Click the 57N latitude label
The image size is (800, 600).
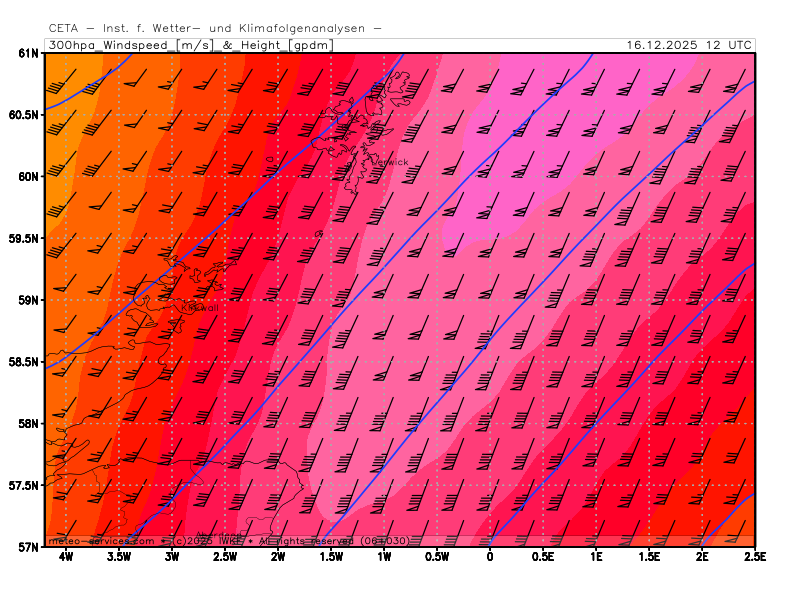tap(28, 547)
